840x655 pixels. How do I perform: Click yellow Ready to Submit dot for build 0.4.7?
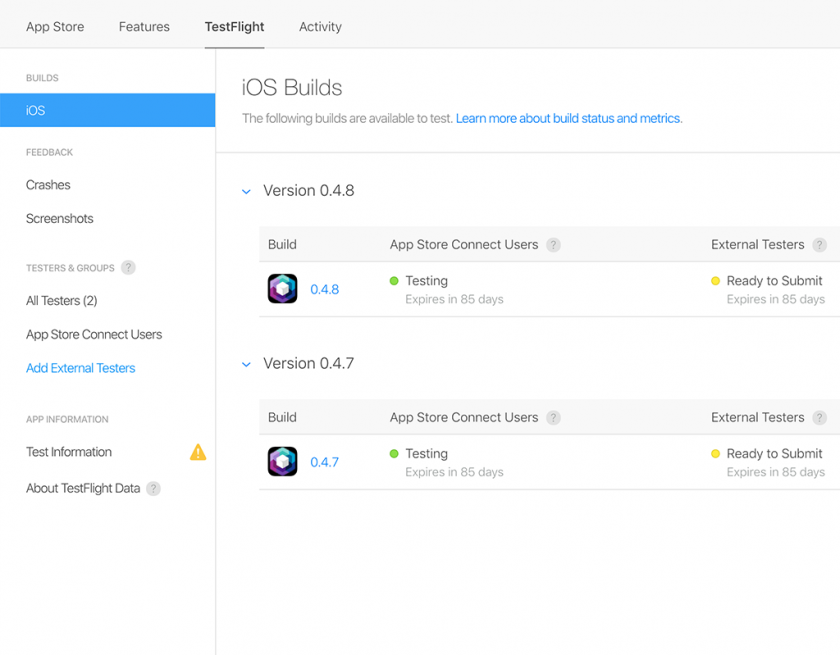click(715, 454)
